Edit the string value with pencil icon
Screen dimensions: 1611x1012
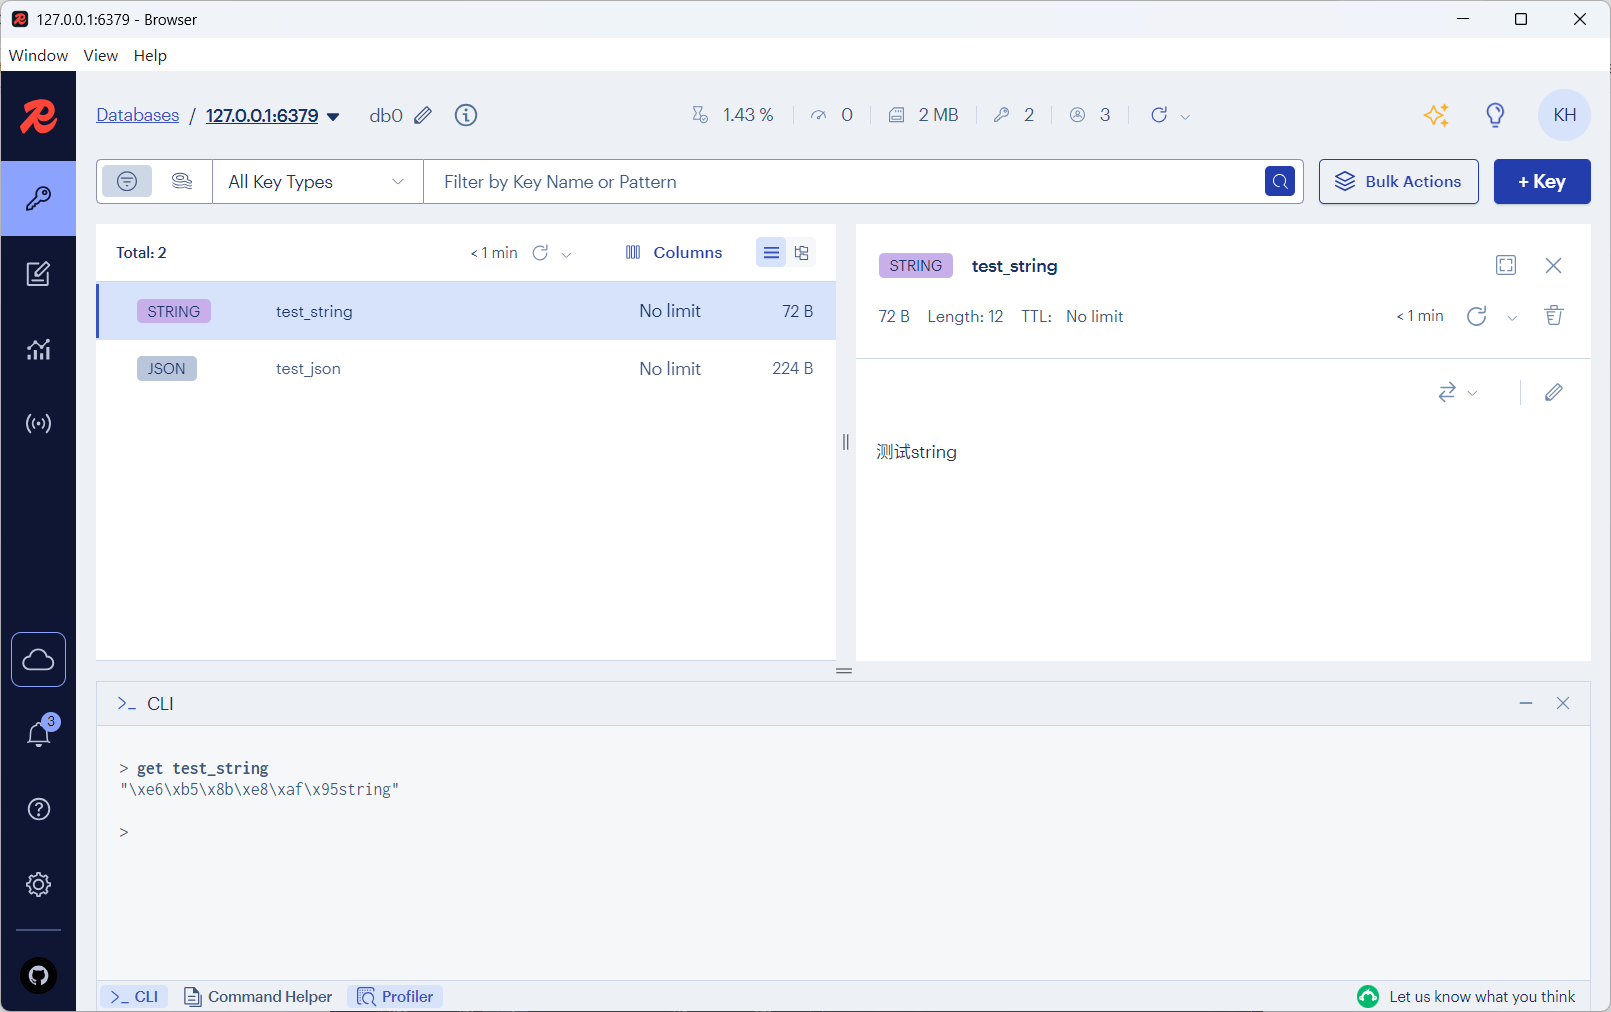[x=1553, y=392]
